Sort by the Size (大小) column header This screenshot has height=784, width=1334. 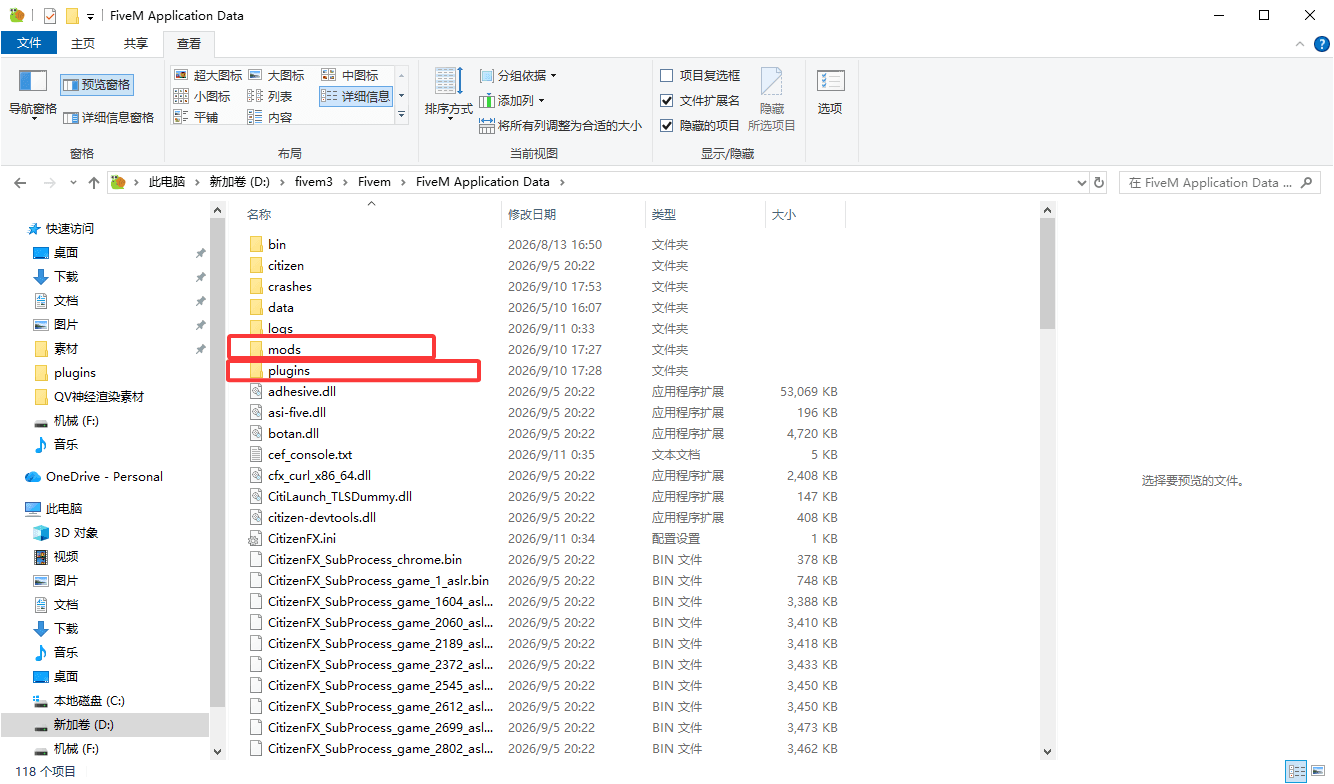coord(806,214)
